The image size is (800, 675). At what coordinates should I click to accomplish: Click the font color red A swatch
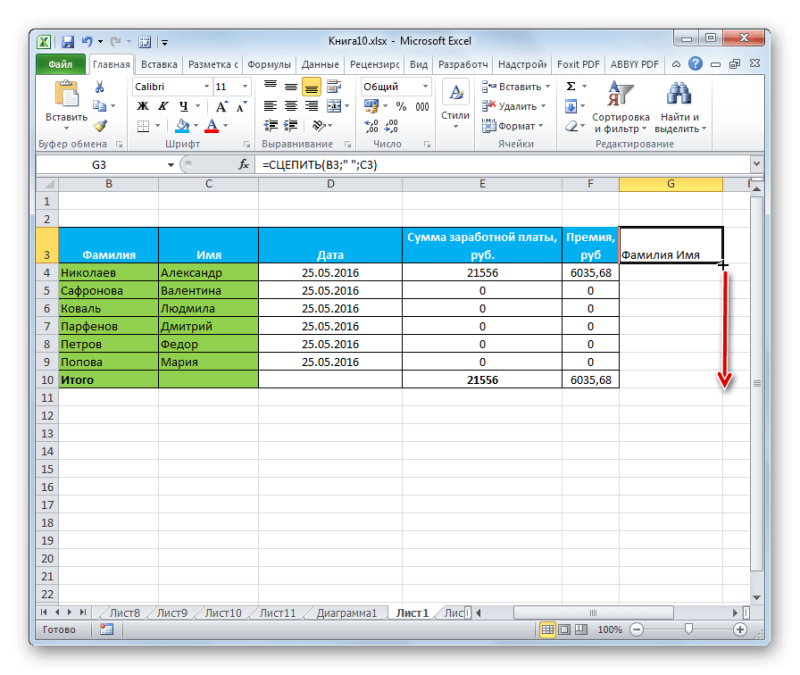[212, 126]
